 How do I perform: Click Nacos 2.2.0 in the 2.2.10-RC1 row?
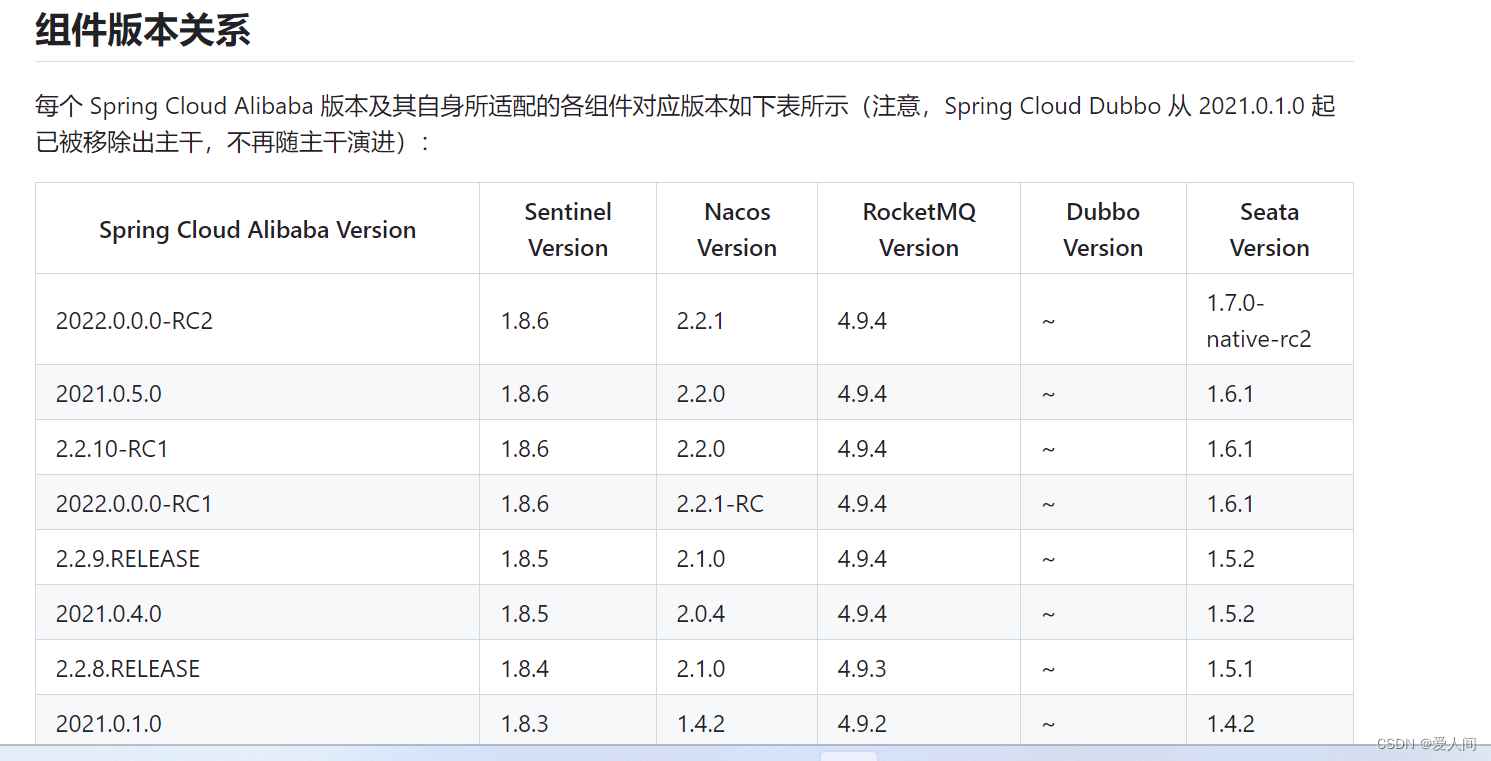737,448
